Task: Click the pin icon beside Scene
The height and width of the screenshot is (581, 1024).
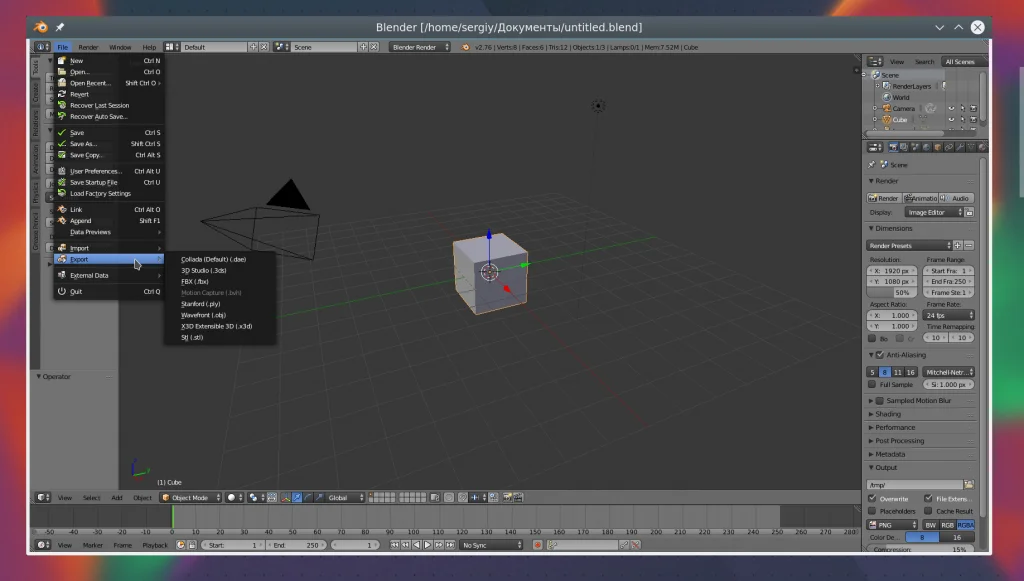Action: 872,164
